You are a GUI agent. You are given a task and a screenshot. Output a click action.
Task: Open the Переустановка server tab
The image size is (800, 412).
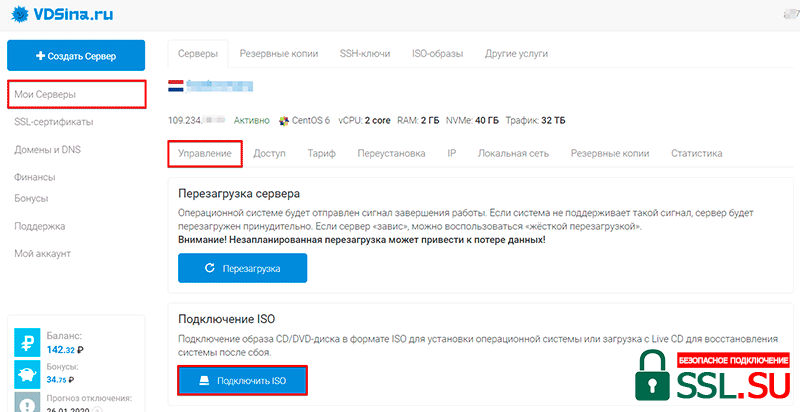(x=391, y=153)
